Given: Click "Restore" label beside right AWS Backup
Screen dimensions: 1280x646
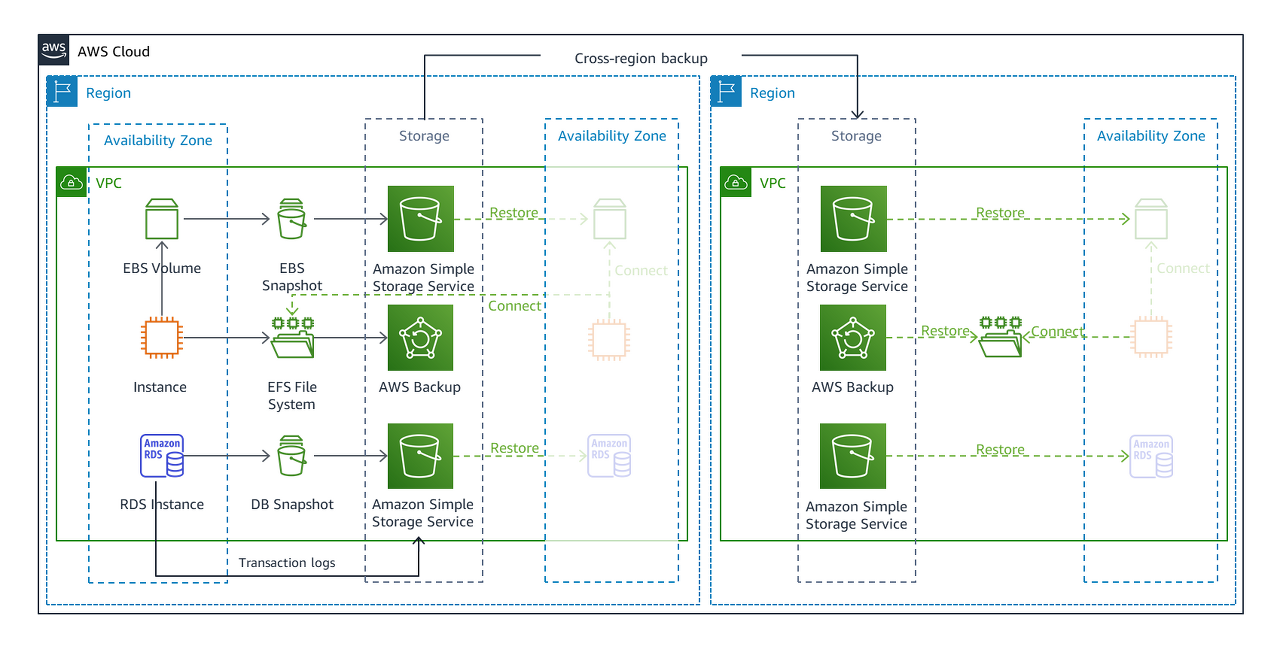Looking at the screenshot, I should coord(945,331).
